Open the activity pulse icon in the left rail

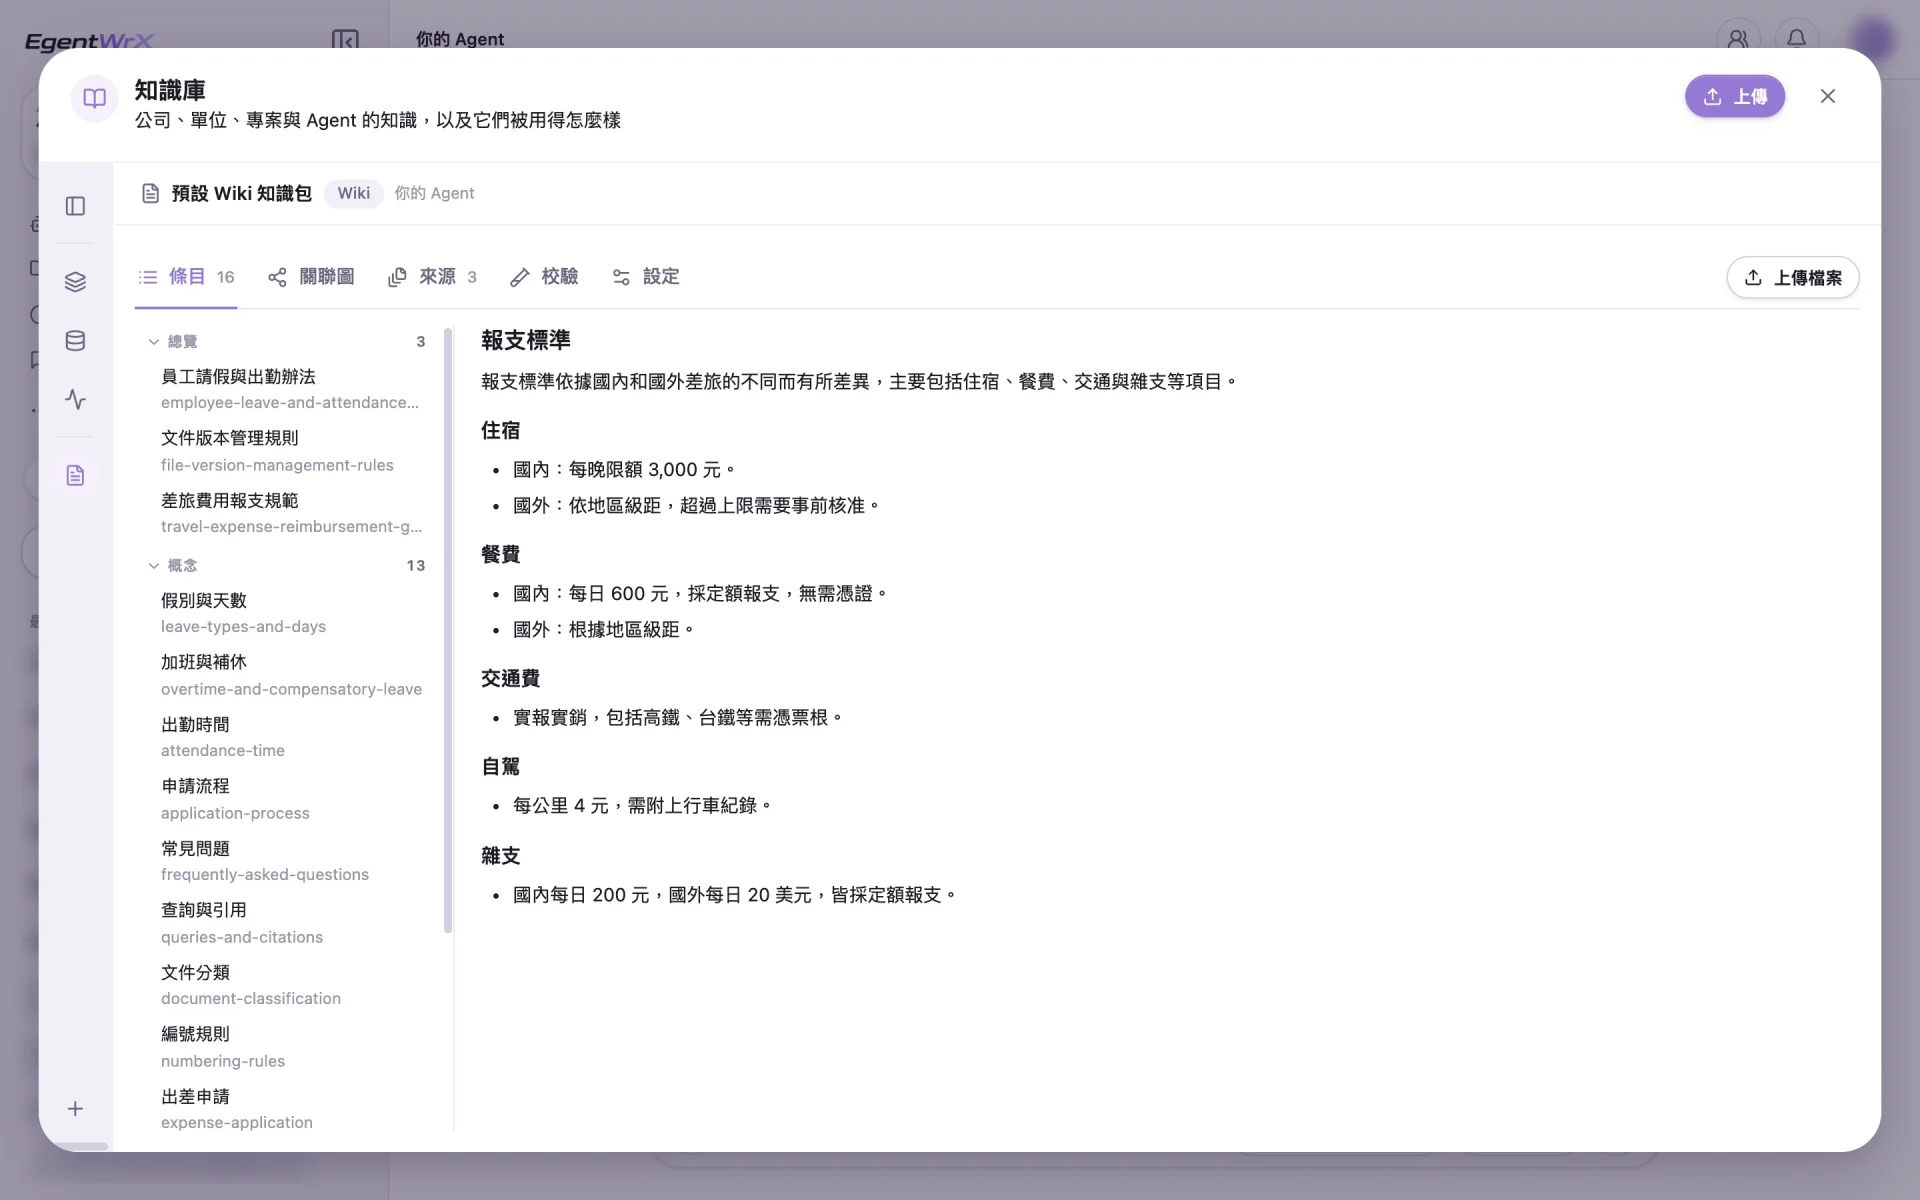(75, 400)
